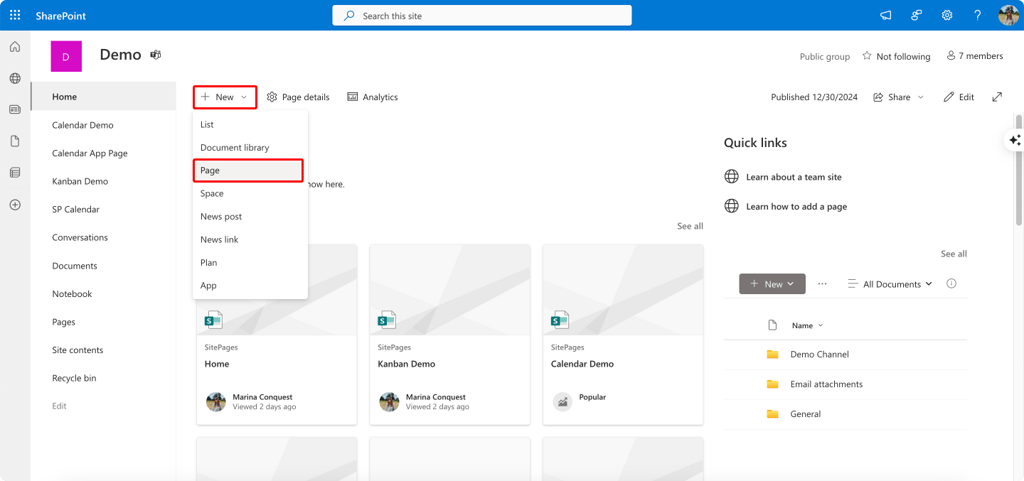Expand the All Documents view selector

pyautogui.click(x=889, y=284)
